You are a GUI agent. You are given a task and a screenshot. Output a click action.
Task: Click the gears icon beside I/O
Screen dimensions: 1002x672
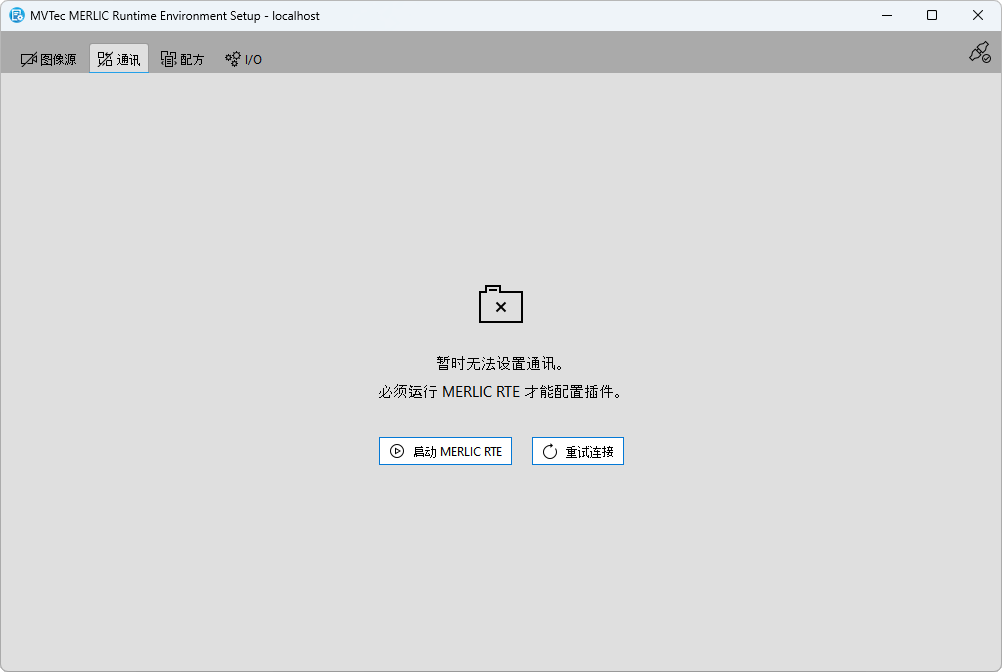pyautogui.click(x=233, y=60)
